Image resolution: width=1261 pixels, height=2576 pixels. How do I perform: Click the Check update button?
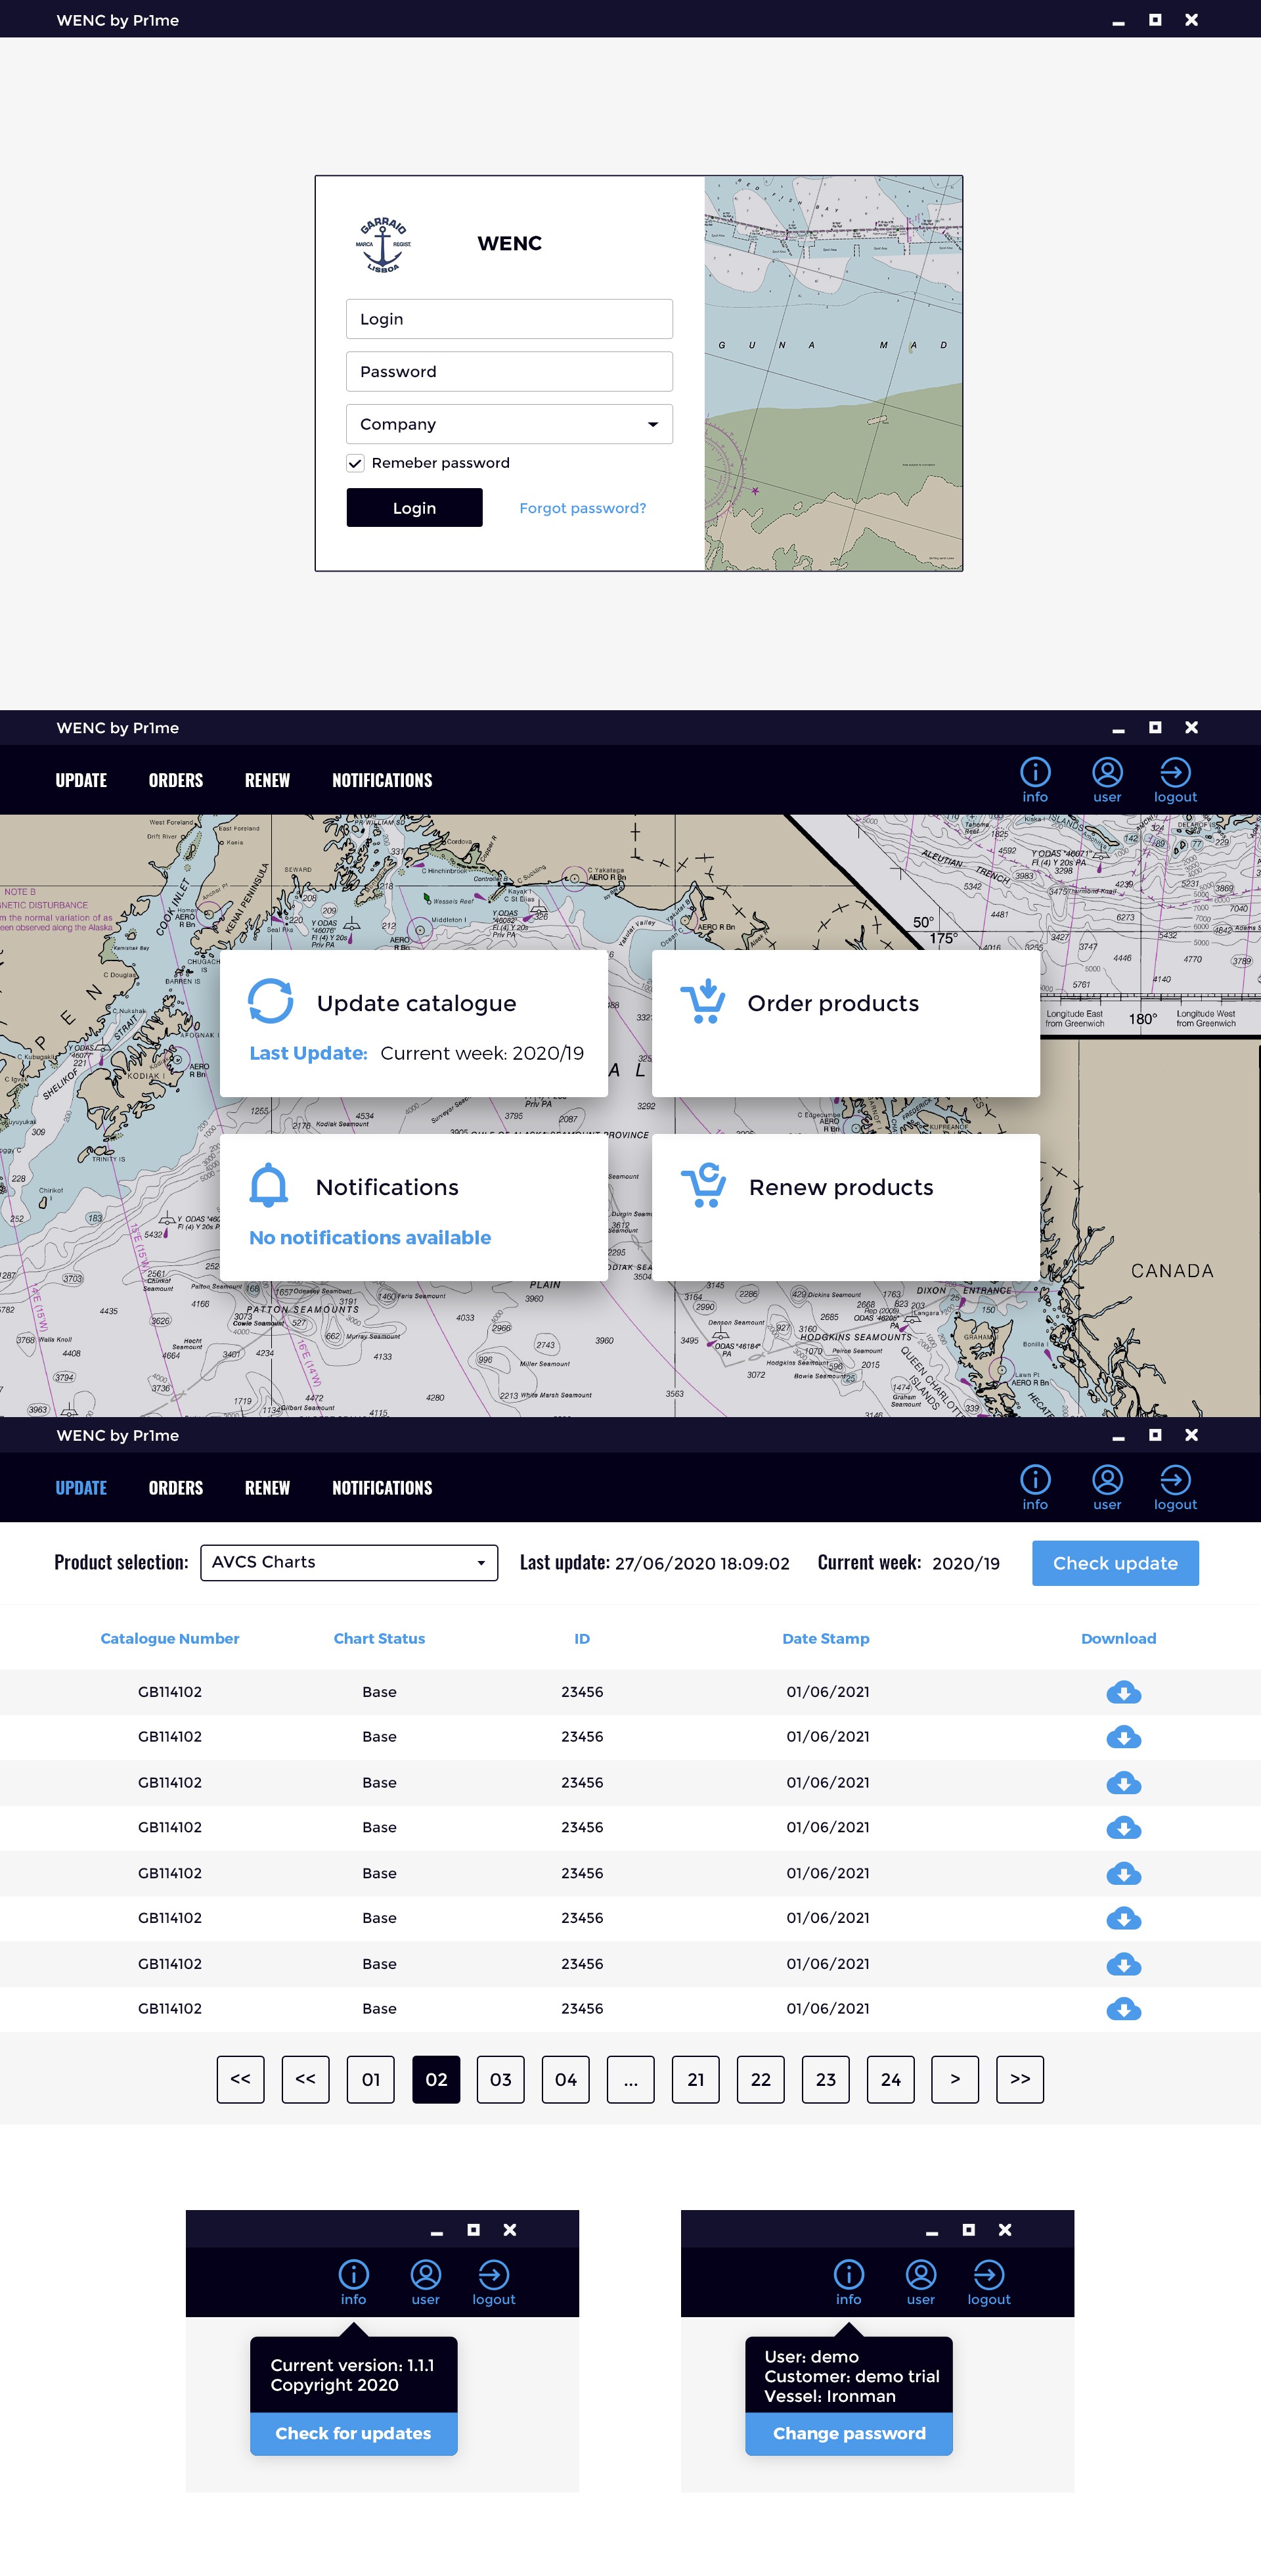[1115, 1563]
